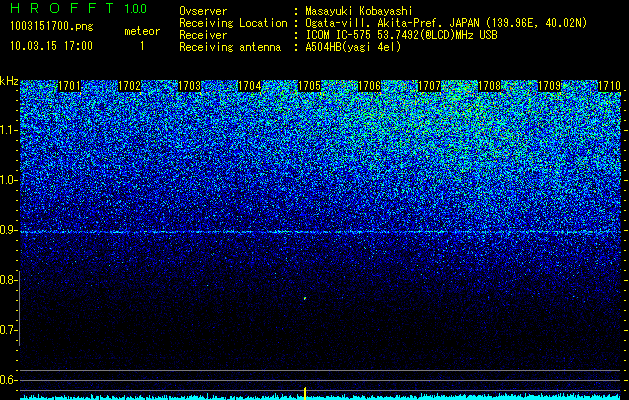The image size is (629, 400).
Task: Click the meteor count label
Action: (x=142, y=31)
